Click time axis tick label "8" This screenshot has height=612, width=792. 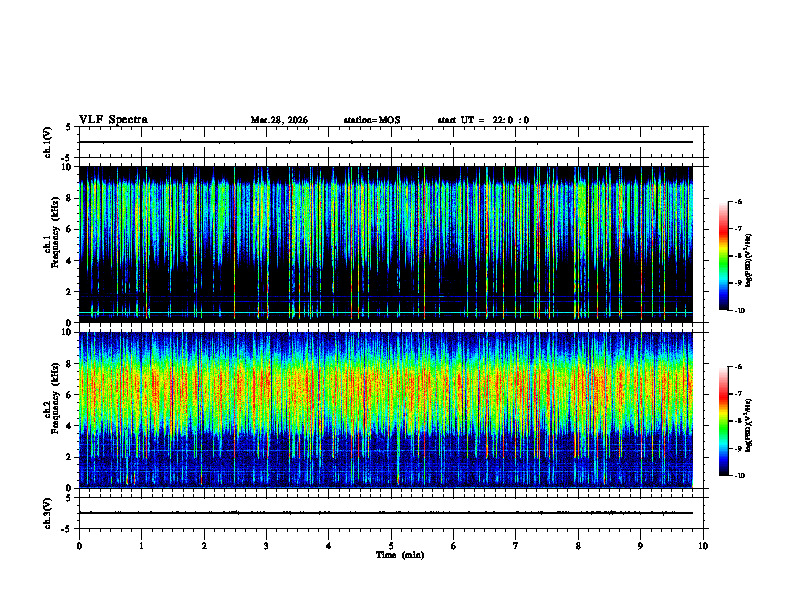[x=578, y=546]
